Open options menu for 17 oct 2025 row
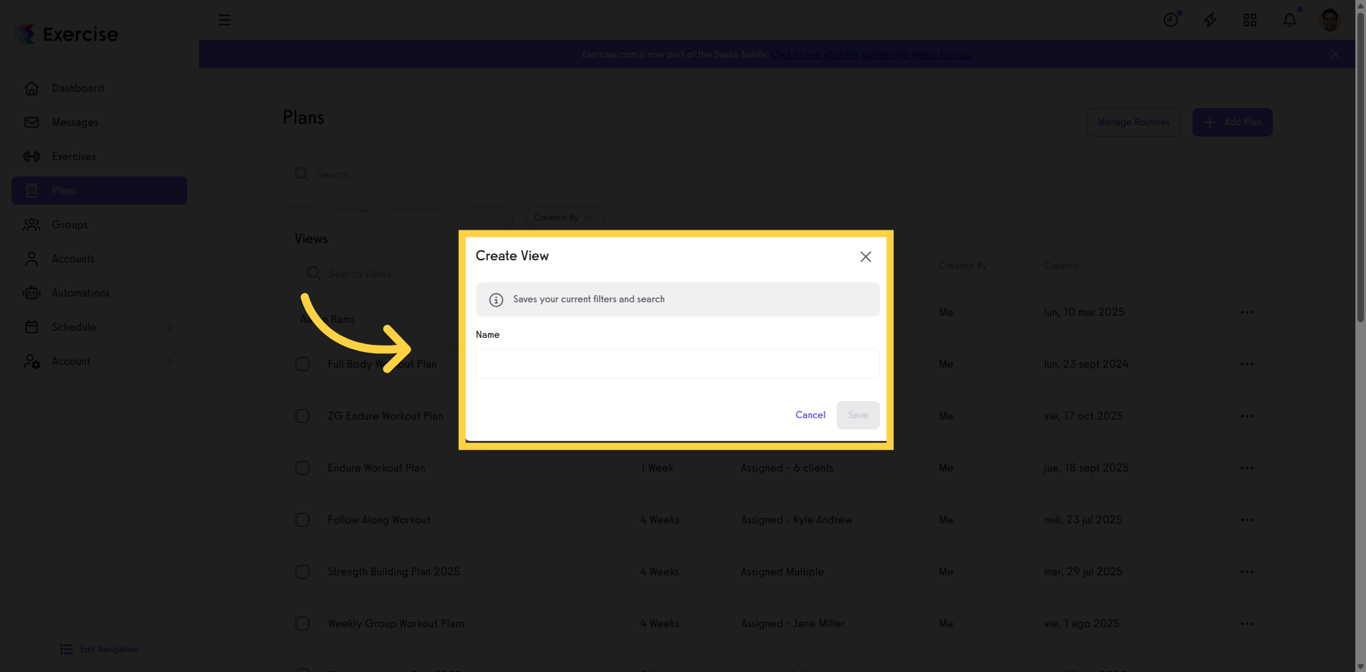The image size is (1366, 672). click(x=1246, y=416)
